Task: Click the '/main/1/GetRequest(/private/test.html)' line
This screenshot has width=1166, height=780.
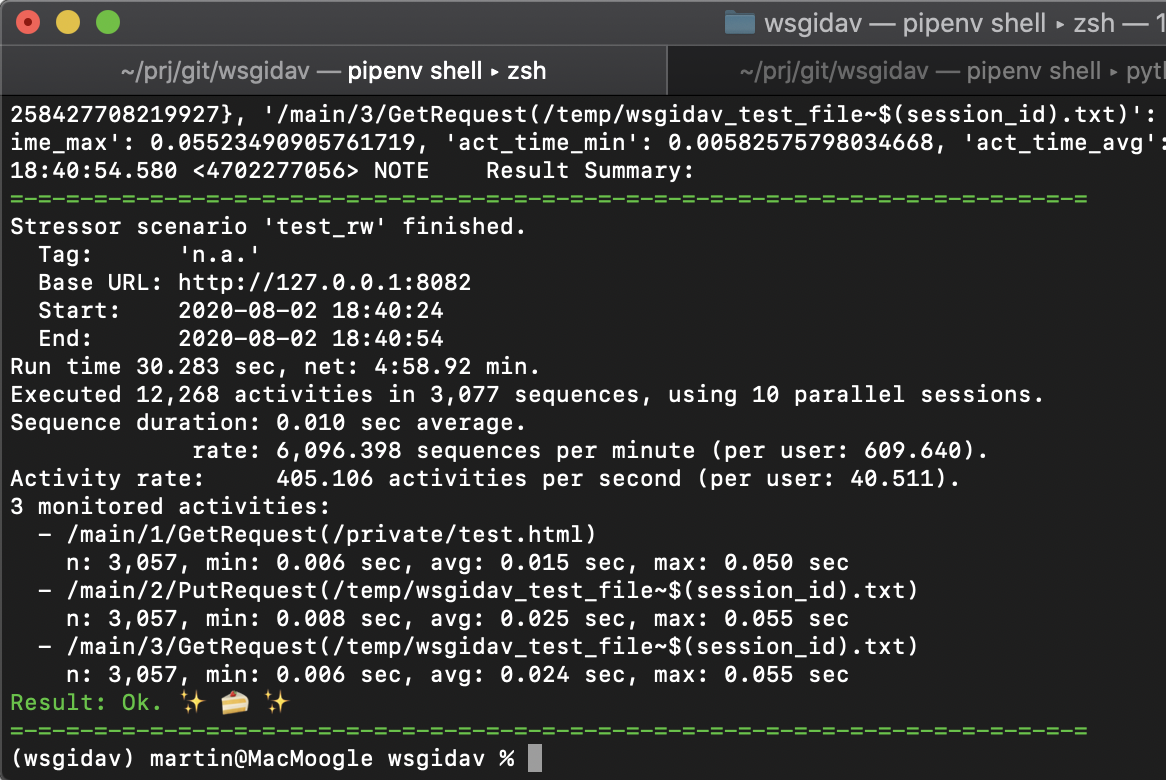Action: (x=332, y=535)
